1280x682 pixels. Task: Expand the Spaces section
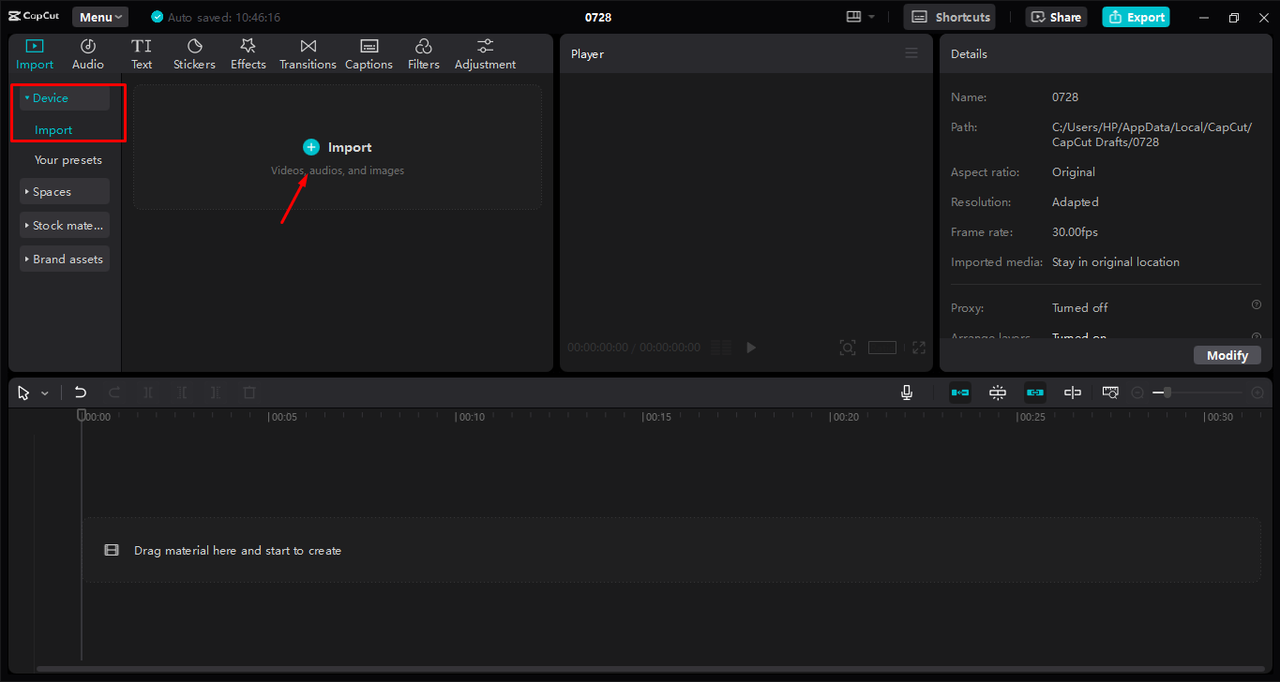coord(64,192)
